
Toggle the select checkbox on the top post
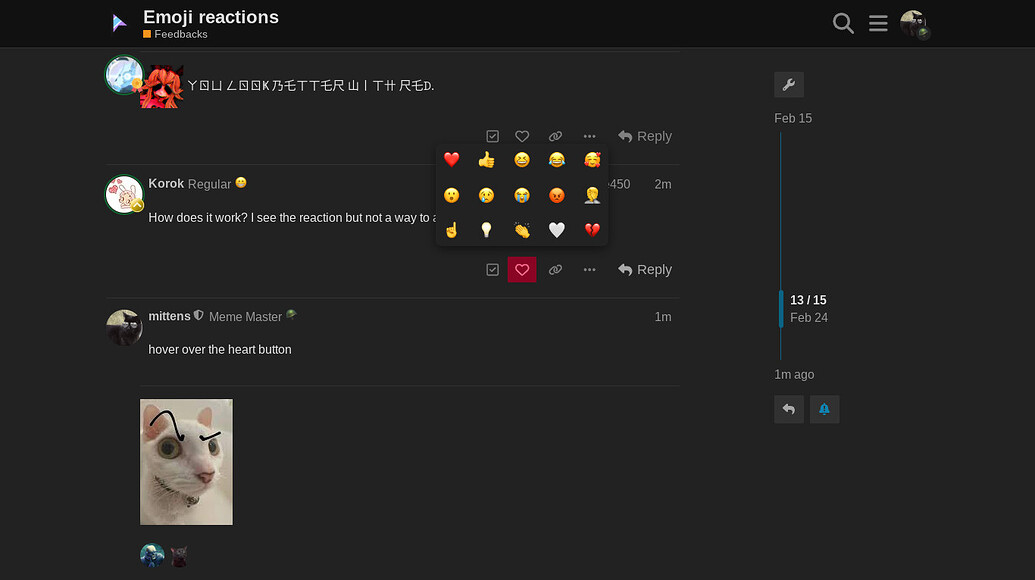(x=492, y=136)
